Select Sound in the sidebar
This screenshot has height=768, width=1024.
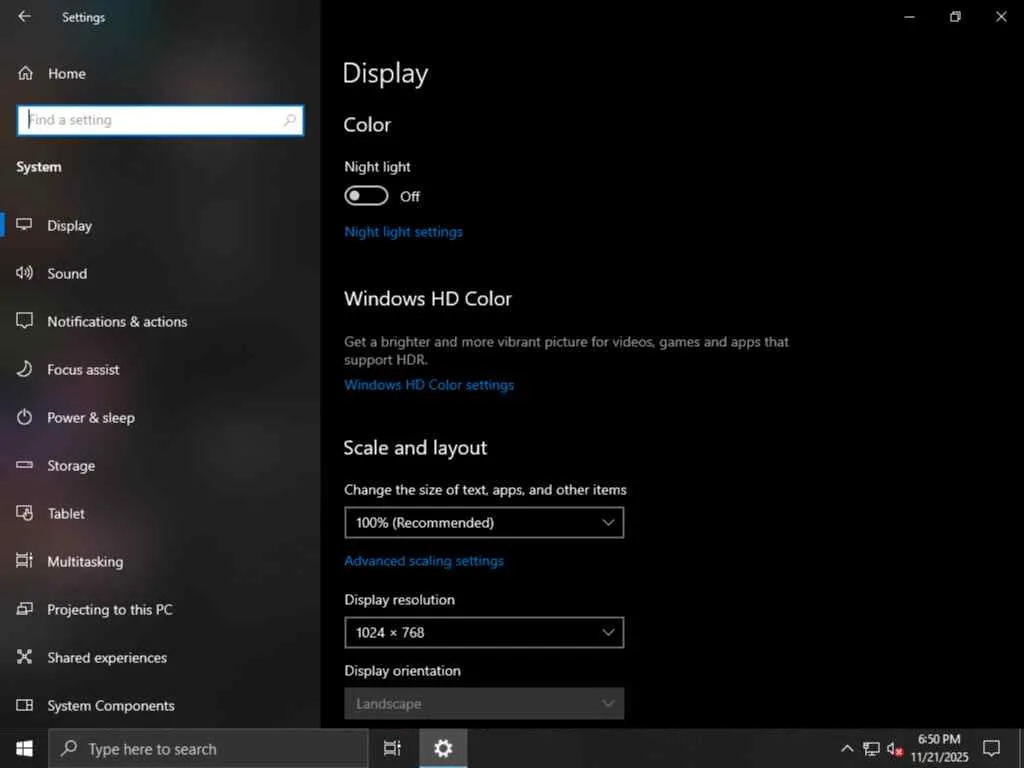click(x=67, y=274)
